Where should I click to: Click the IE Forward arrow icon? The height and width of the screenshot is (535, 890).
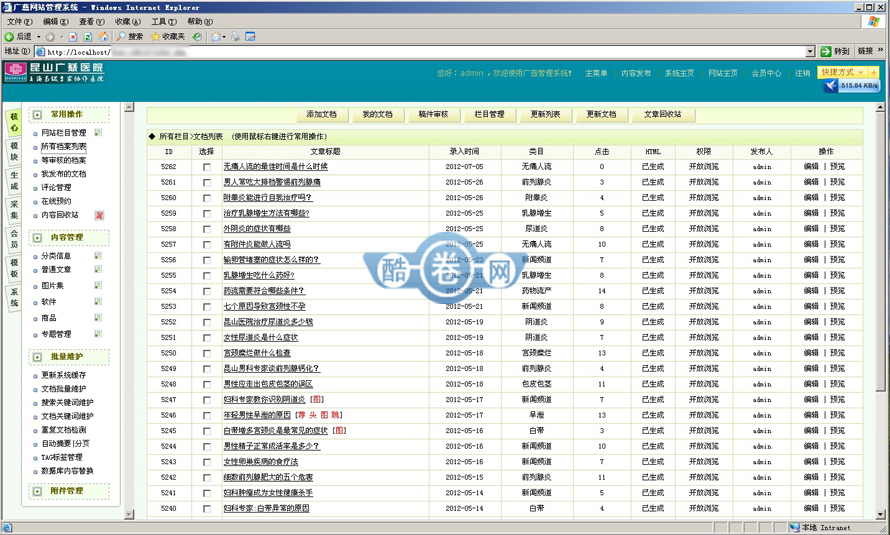coord(50,37)
